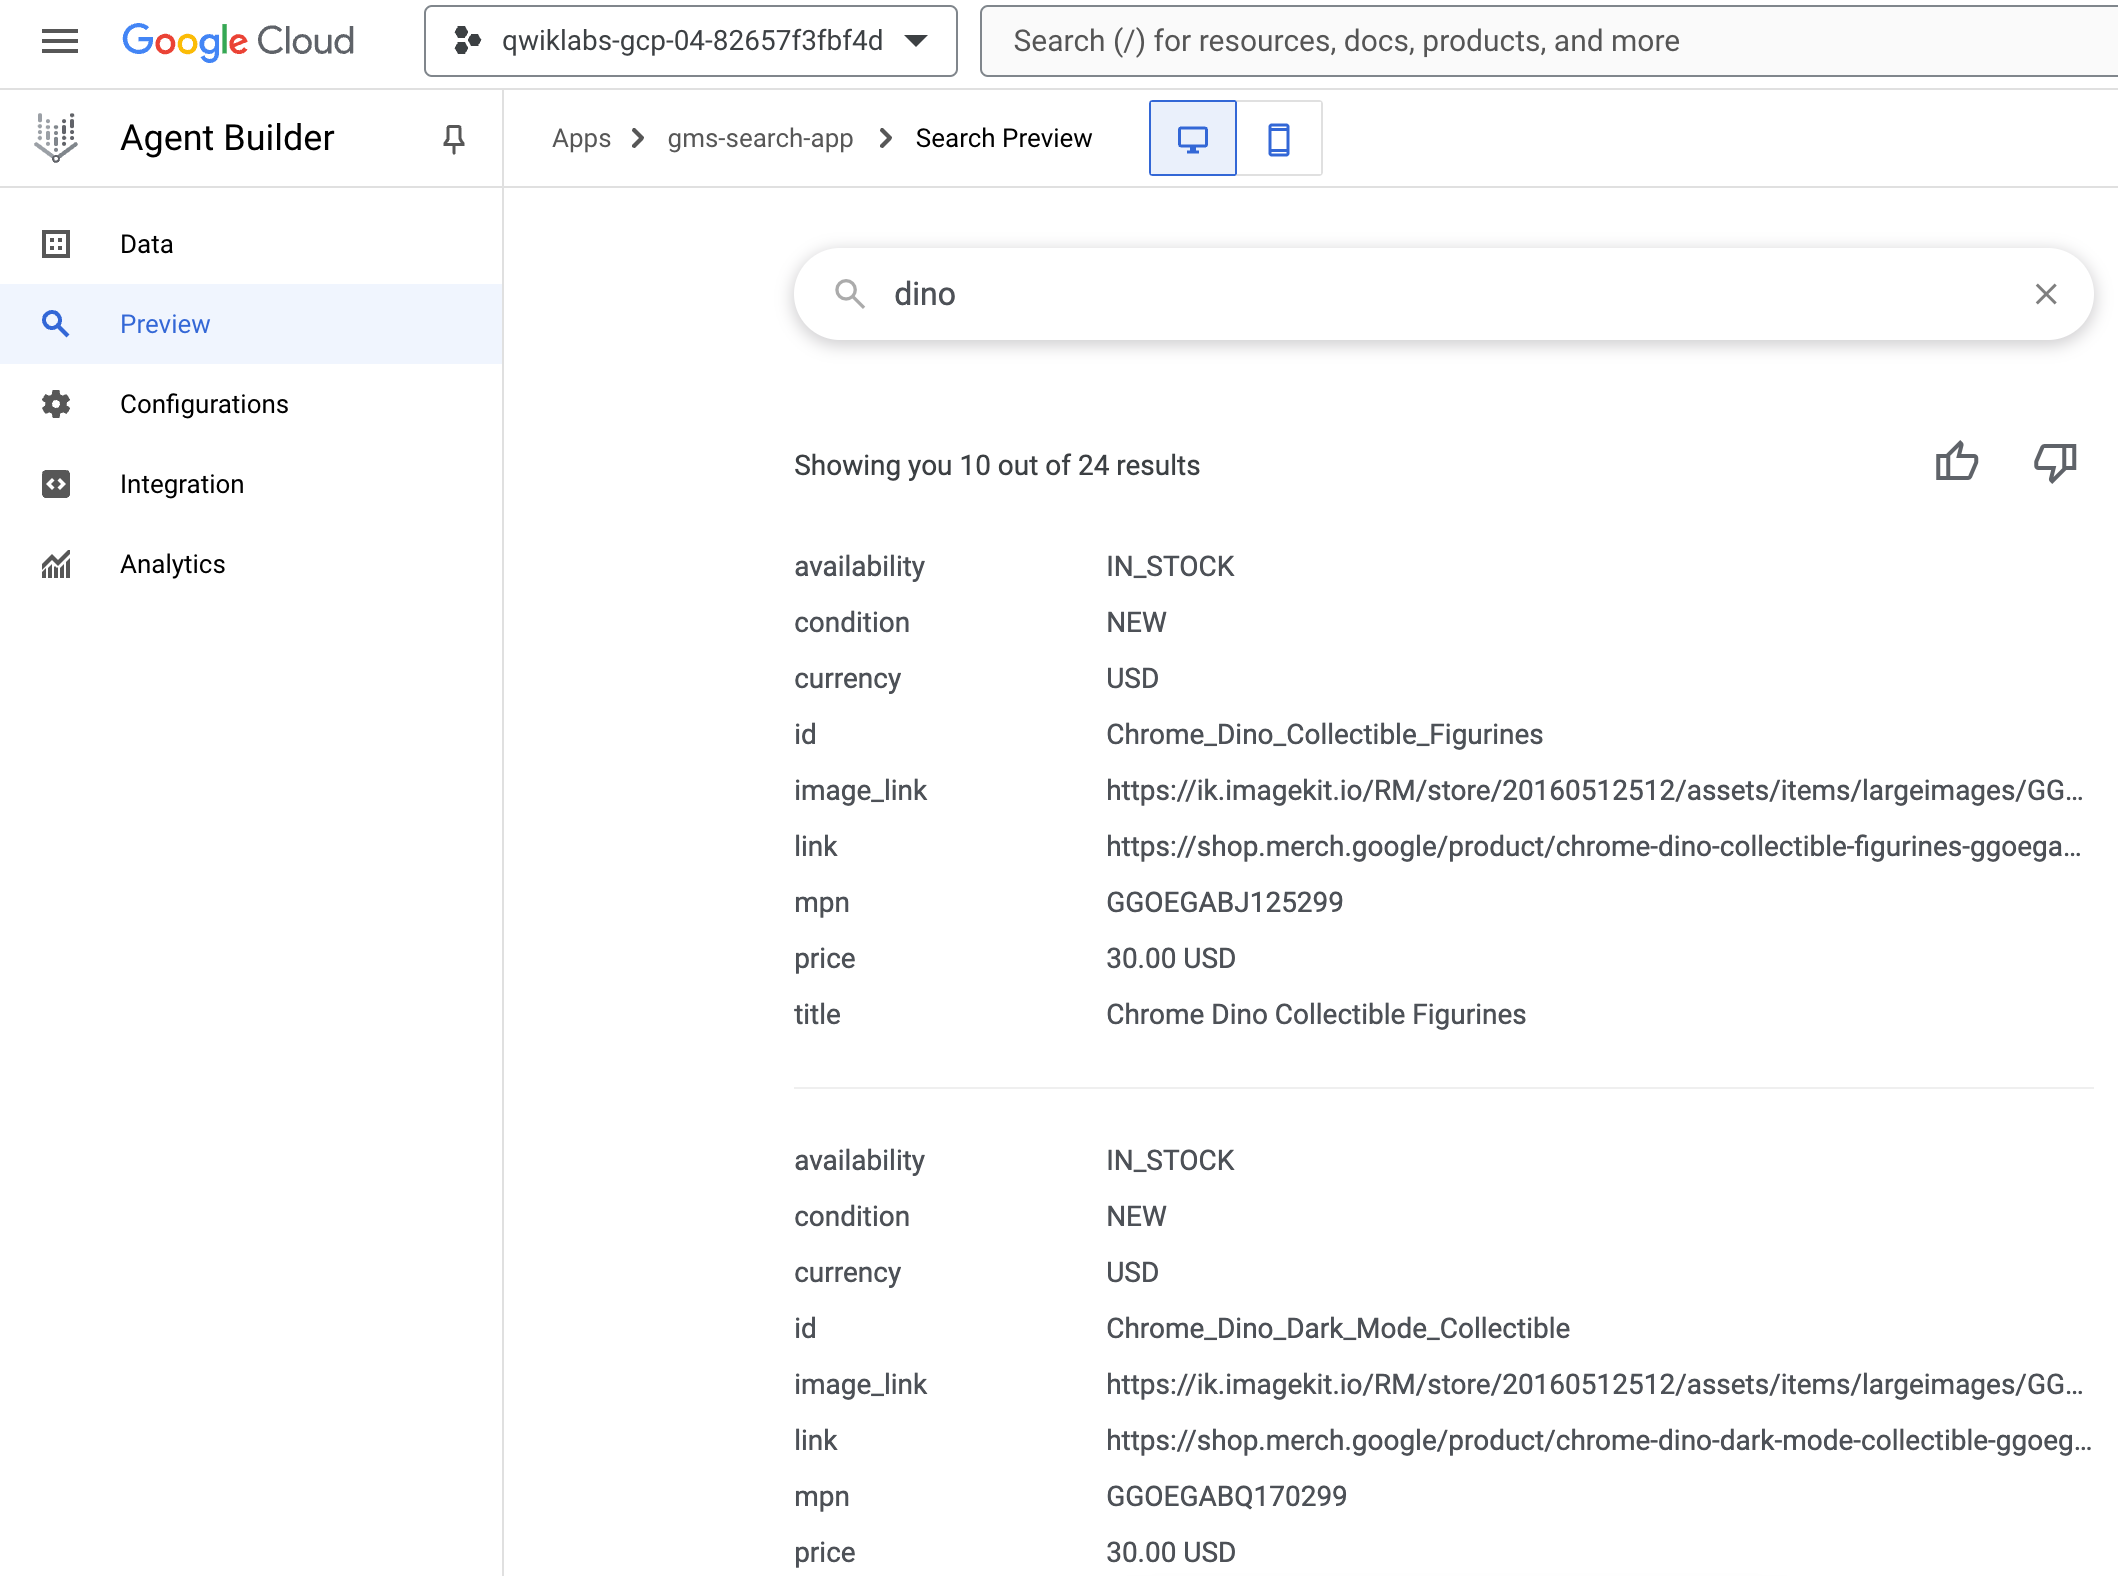The image size is (2118, 1576).
Task: Click the Chrome_Dino_Dark_Mode_Collectible id value
Action: [1338, 1328]
